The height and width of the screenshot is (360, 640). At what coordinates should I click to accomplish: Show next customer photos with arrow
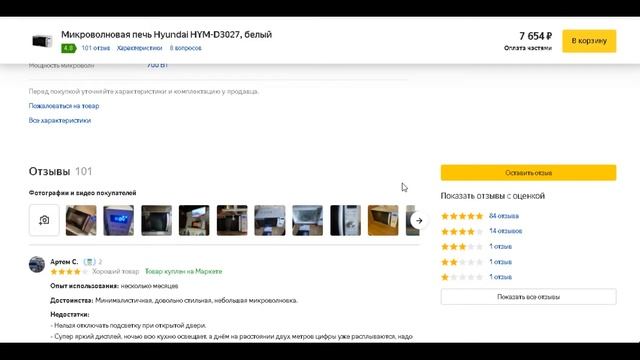tap(419, 220)
